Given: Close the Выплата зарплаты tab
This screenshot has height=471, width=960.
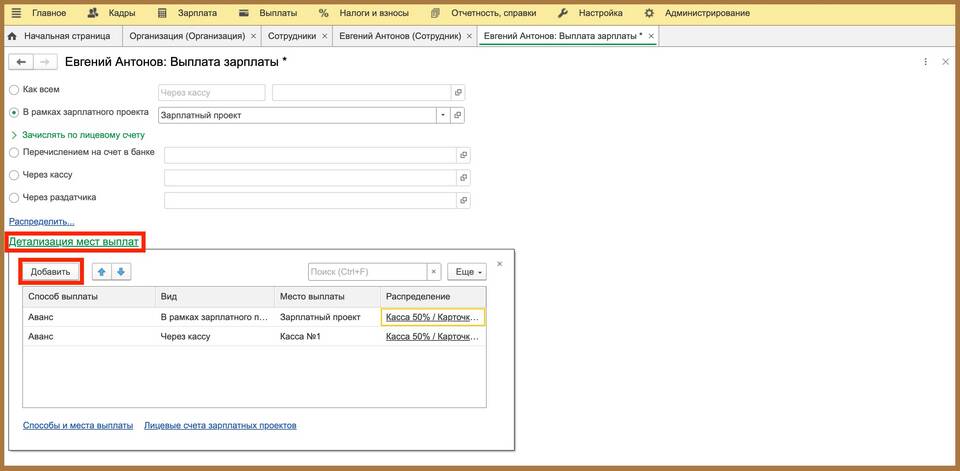Looking at the screenshot, I should [651, 36].
